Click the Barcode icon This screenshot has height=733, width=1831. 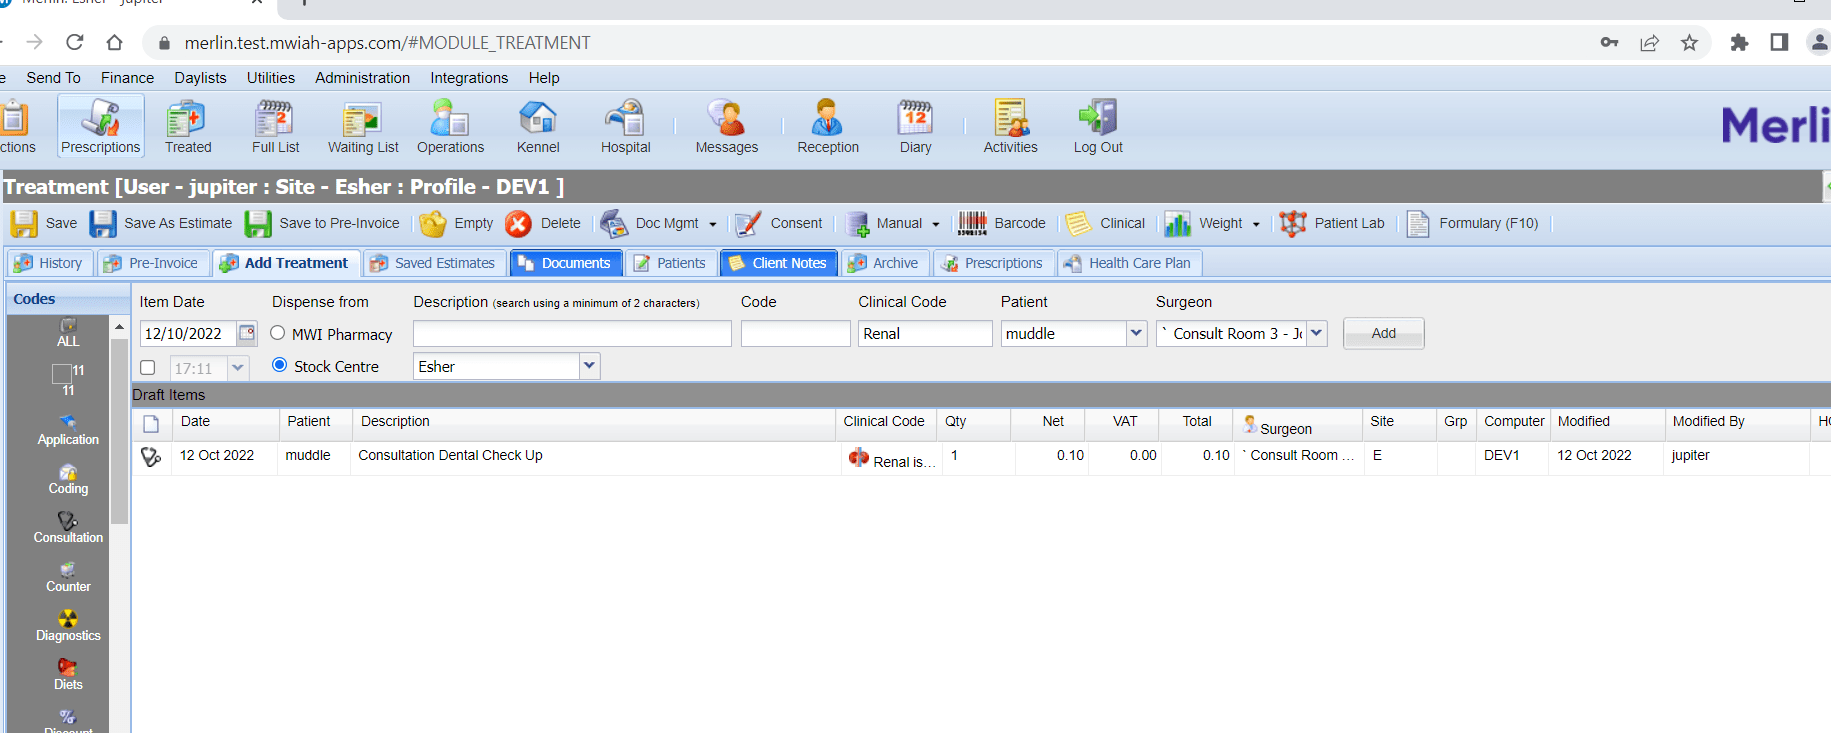tap(972, 223)
